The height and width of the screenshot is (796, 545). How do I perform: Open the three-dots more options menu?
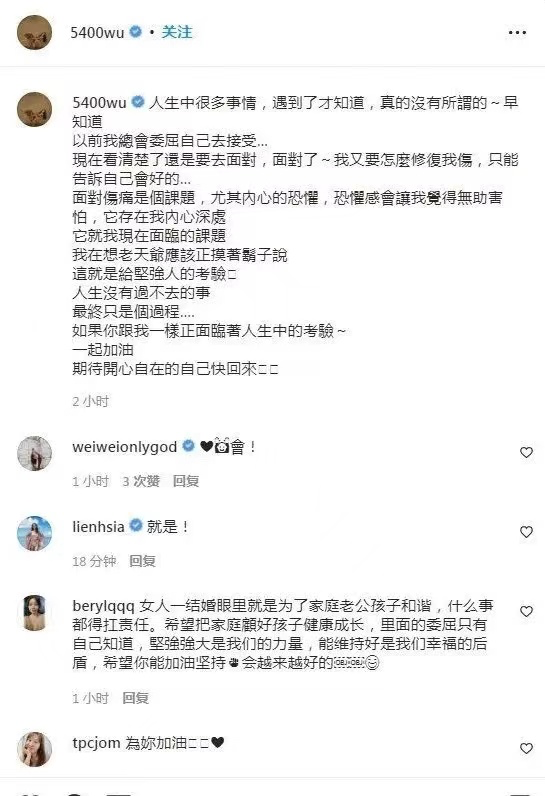[x=517, y=32]
